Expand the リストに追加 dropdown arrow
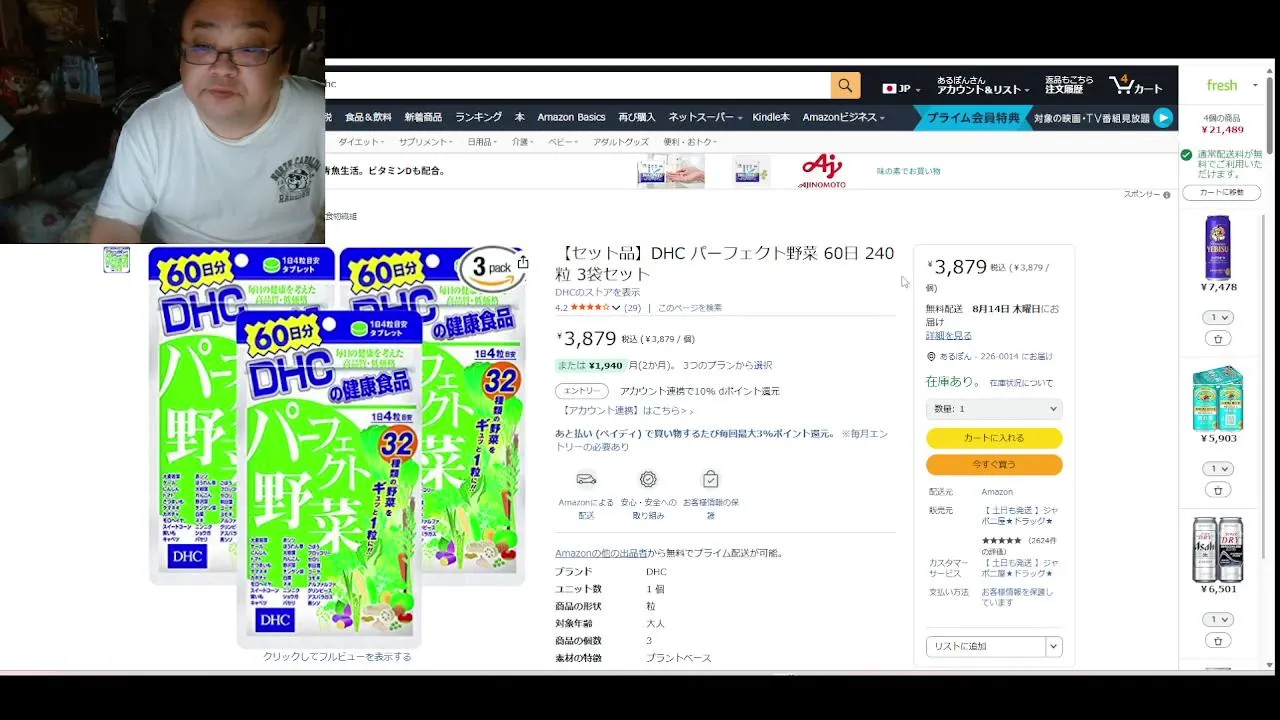The image size is (1280, 720). pyautogui.click(x=1053, y=647)
